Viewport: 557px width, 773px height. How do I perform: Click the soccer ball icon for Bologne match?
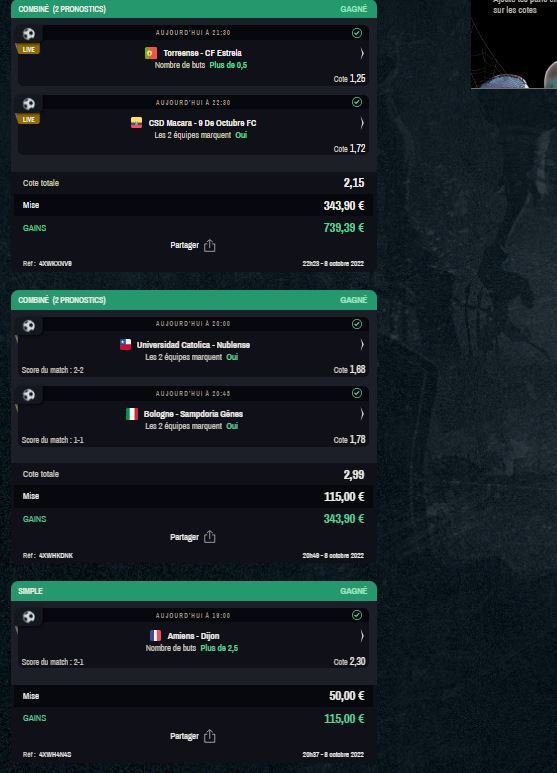coord(29,394)
